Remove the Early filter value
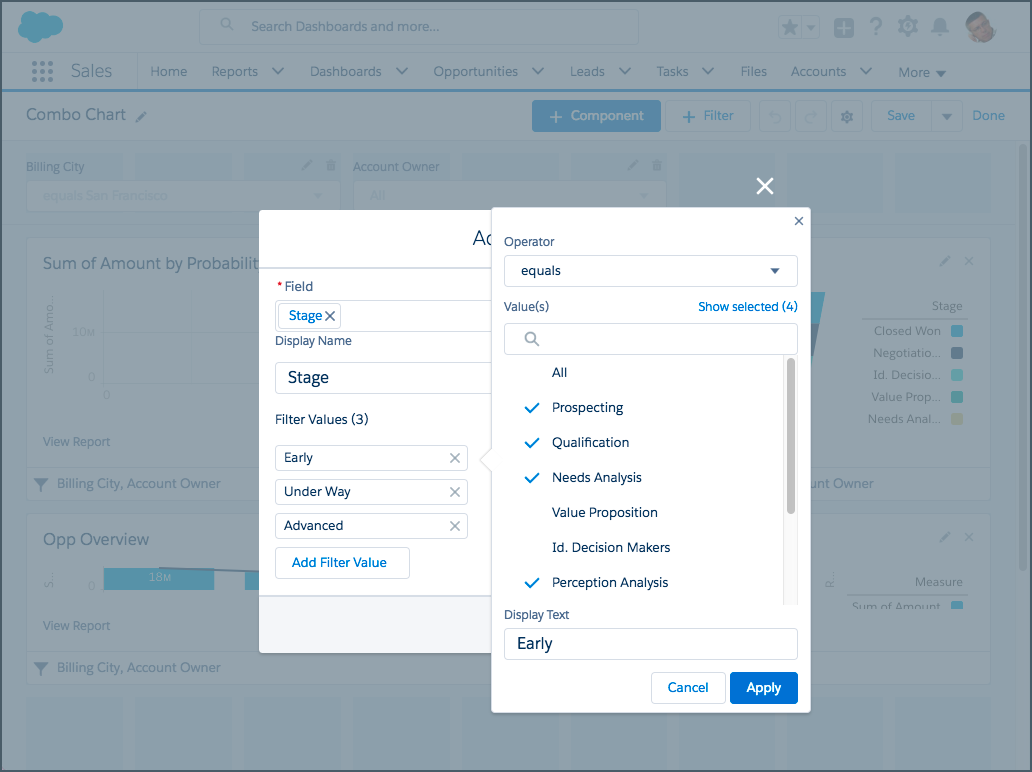The height and width of the screenshot is (772, 1032). pyautogui.click(x=455, y=458)
